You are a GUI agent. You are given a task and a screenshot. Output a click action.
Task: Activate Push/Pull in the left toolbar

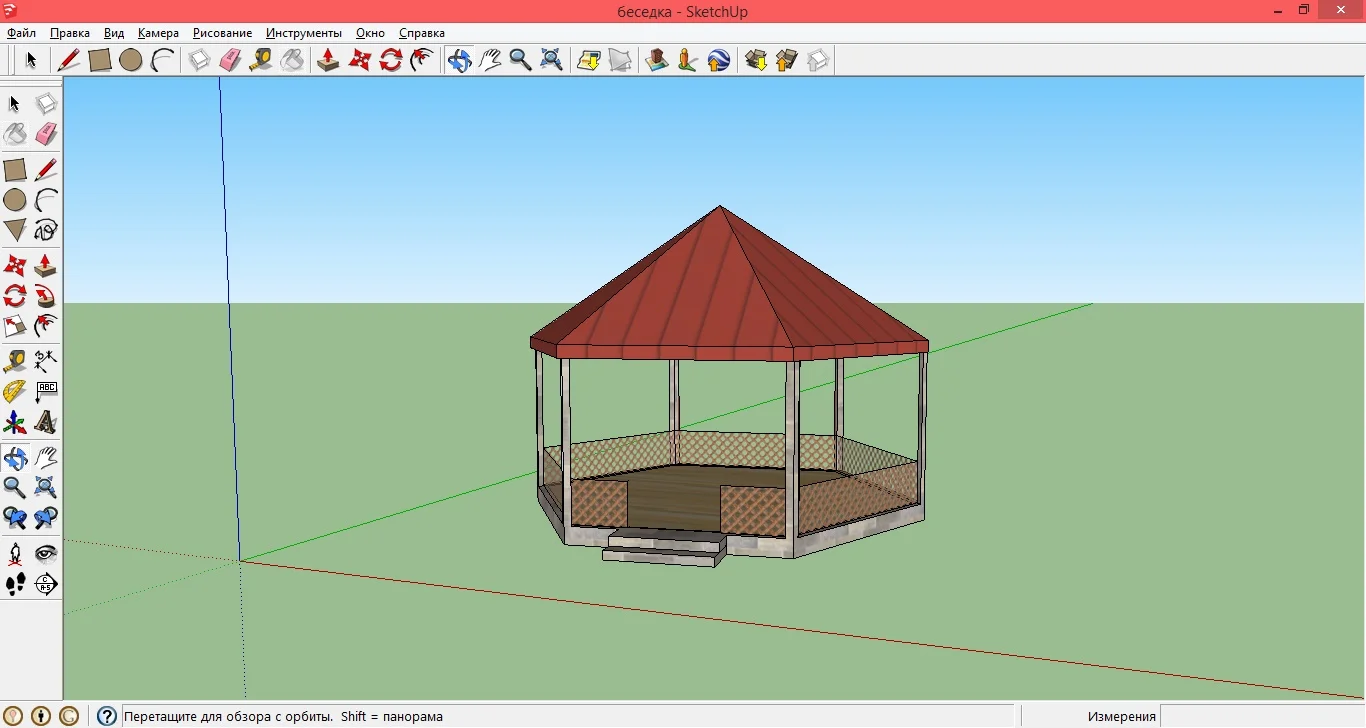pyautogui.click(x=46, y=266)
